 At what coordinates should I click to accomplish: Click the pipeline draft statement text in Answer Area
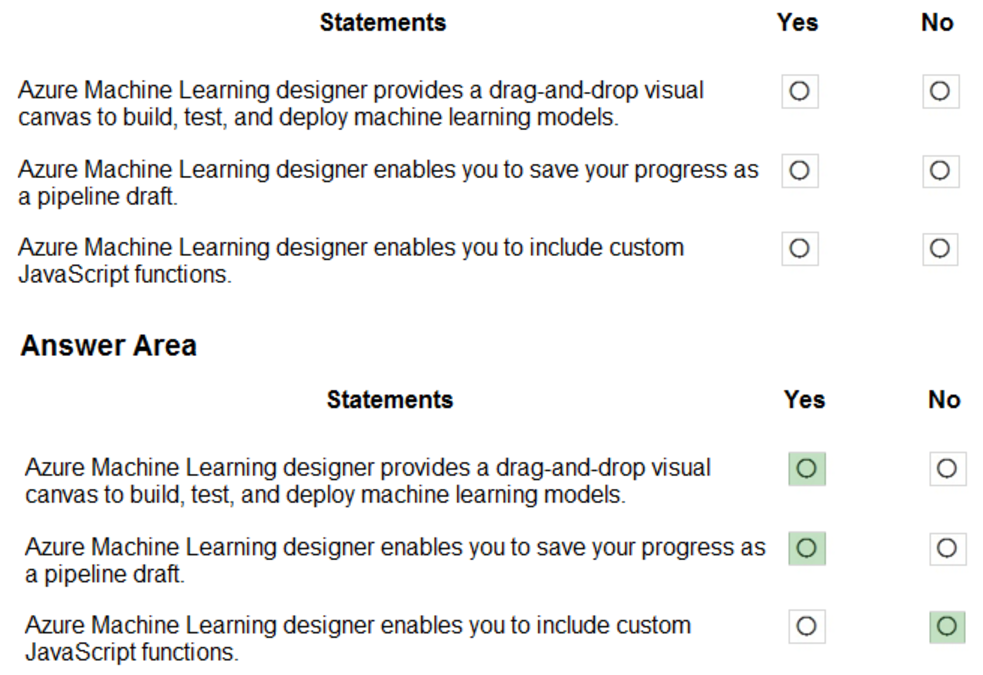(395, 561)
